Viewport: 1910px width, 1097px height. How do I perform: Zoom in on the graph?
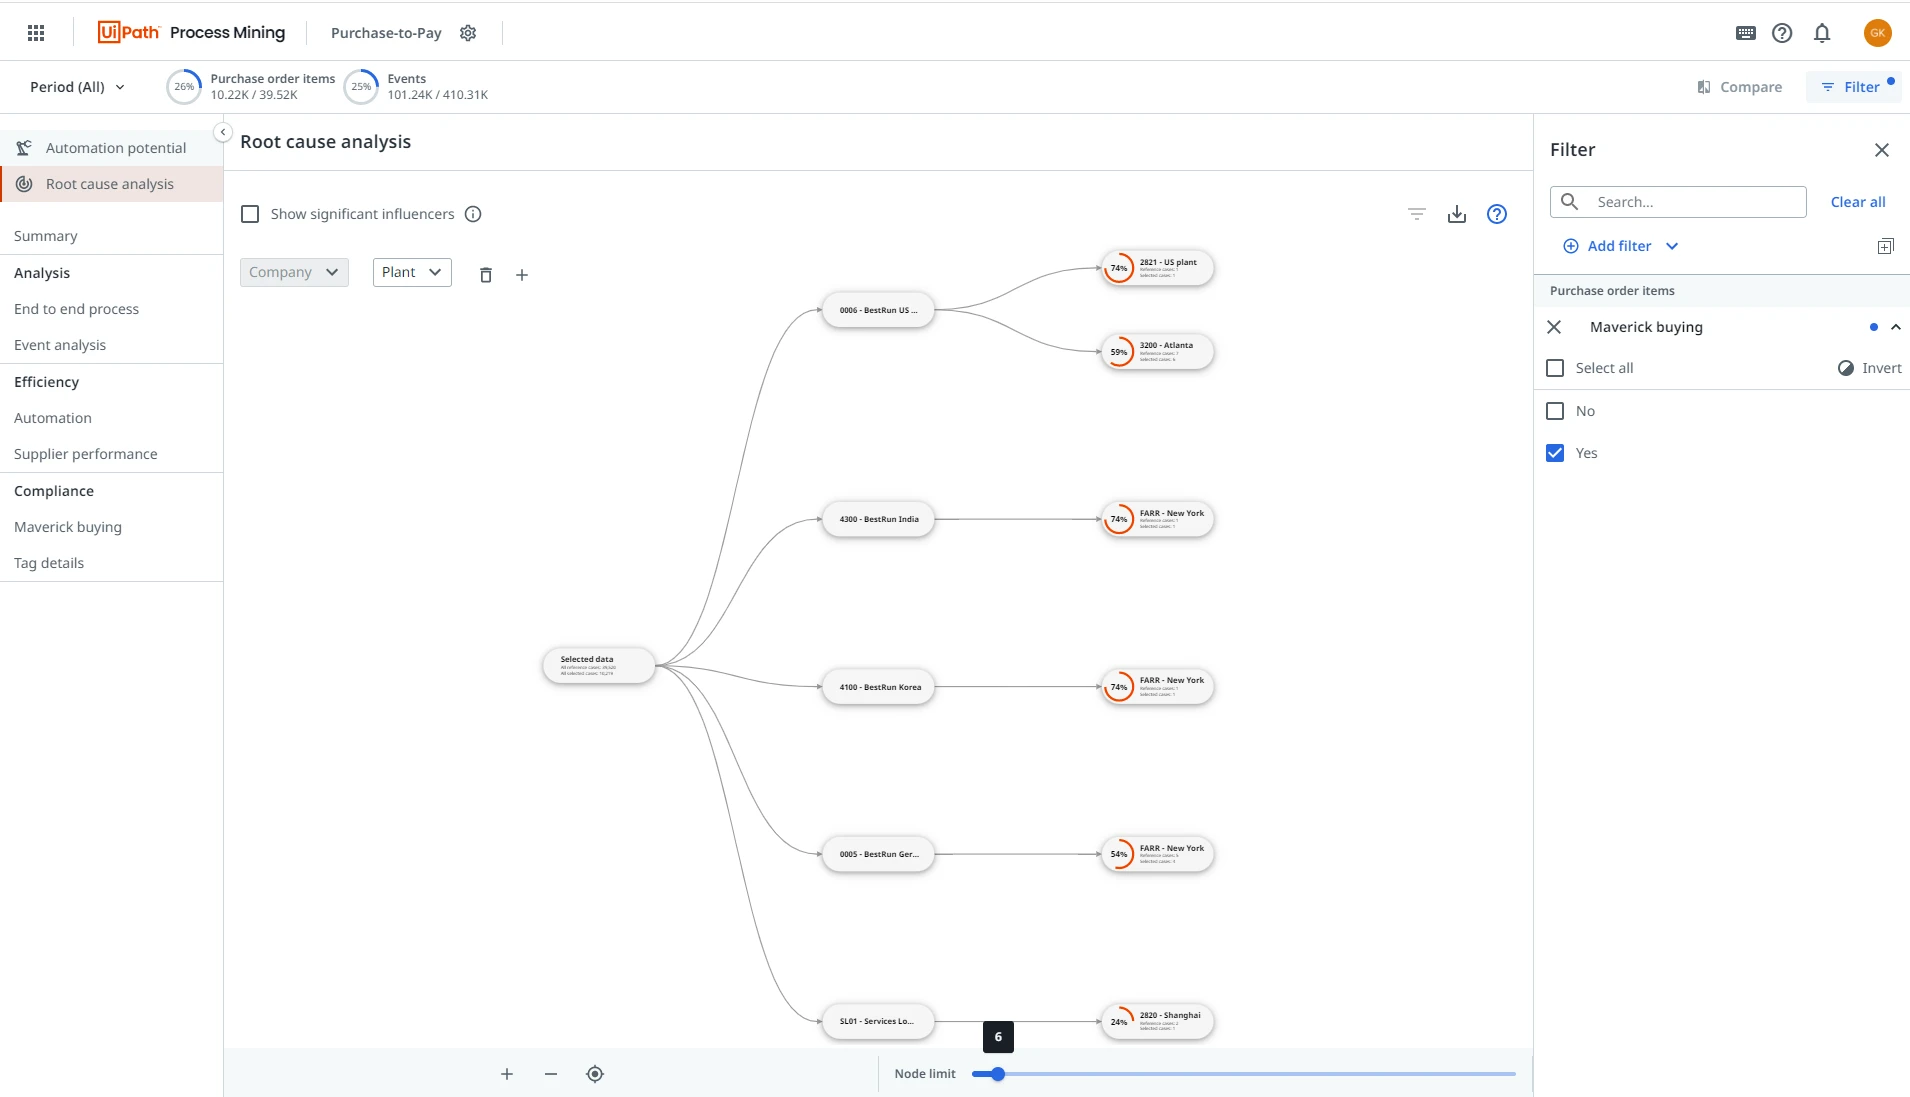(507, 1074)
